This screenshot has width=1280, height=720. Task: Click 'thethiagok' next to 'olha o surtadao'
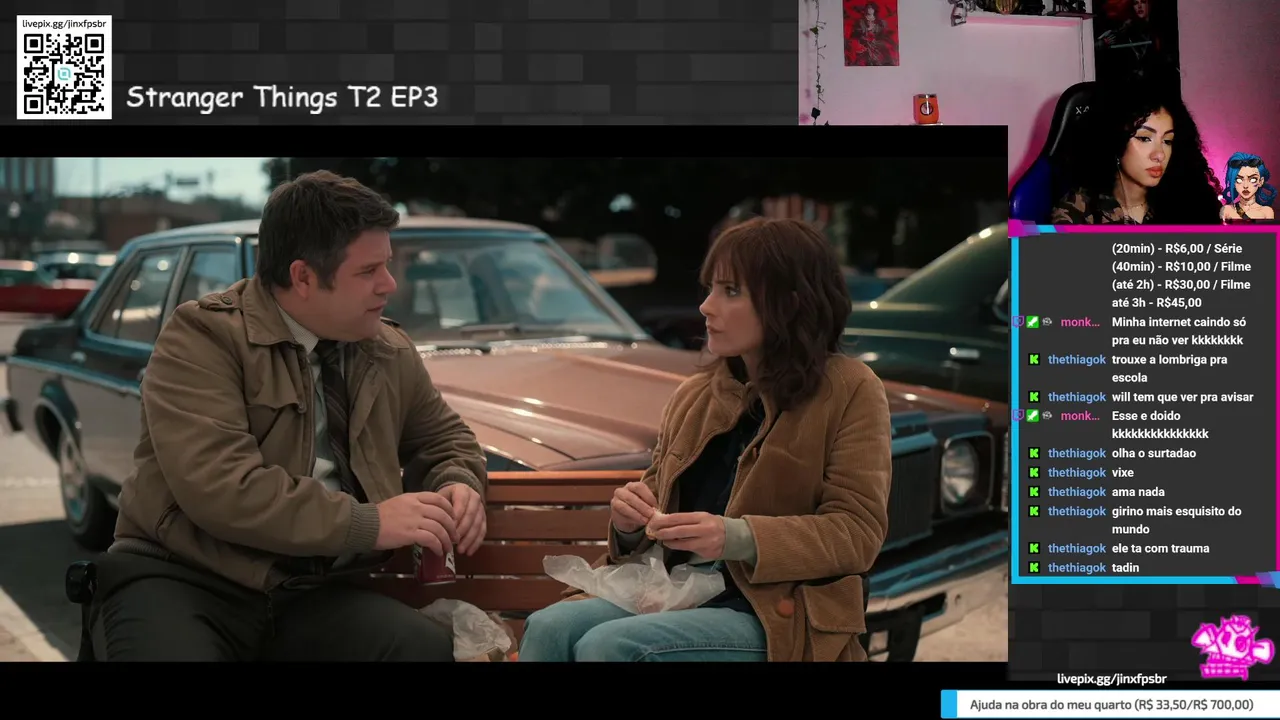coord(1077,454)
